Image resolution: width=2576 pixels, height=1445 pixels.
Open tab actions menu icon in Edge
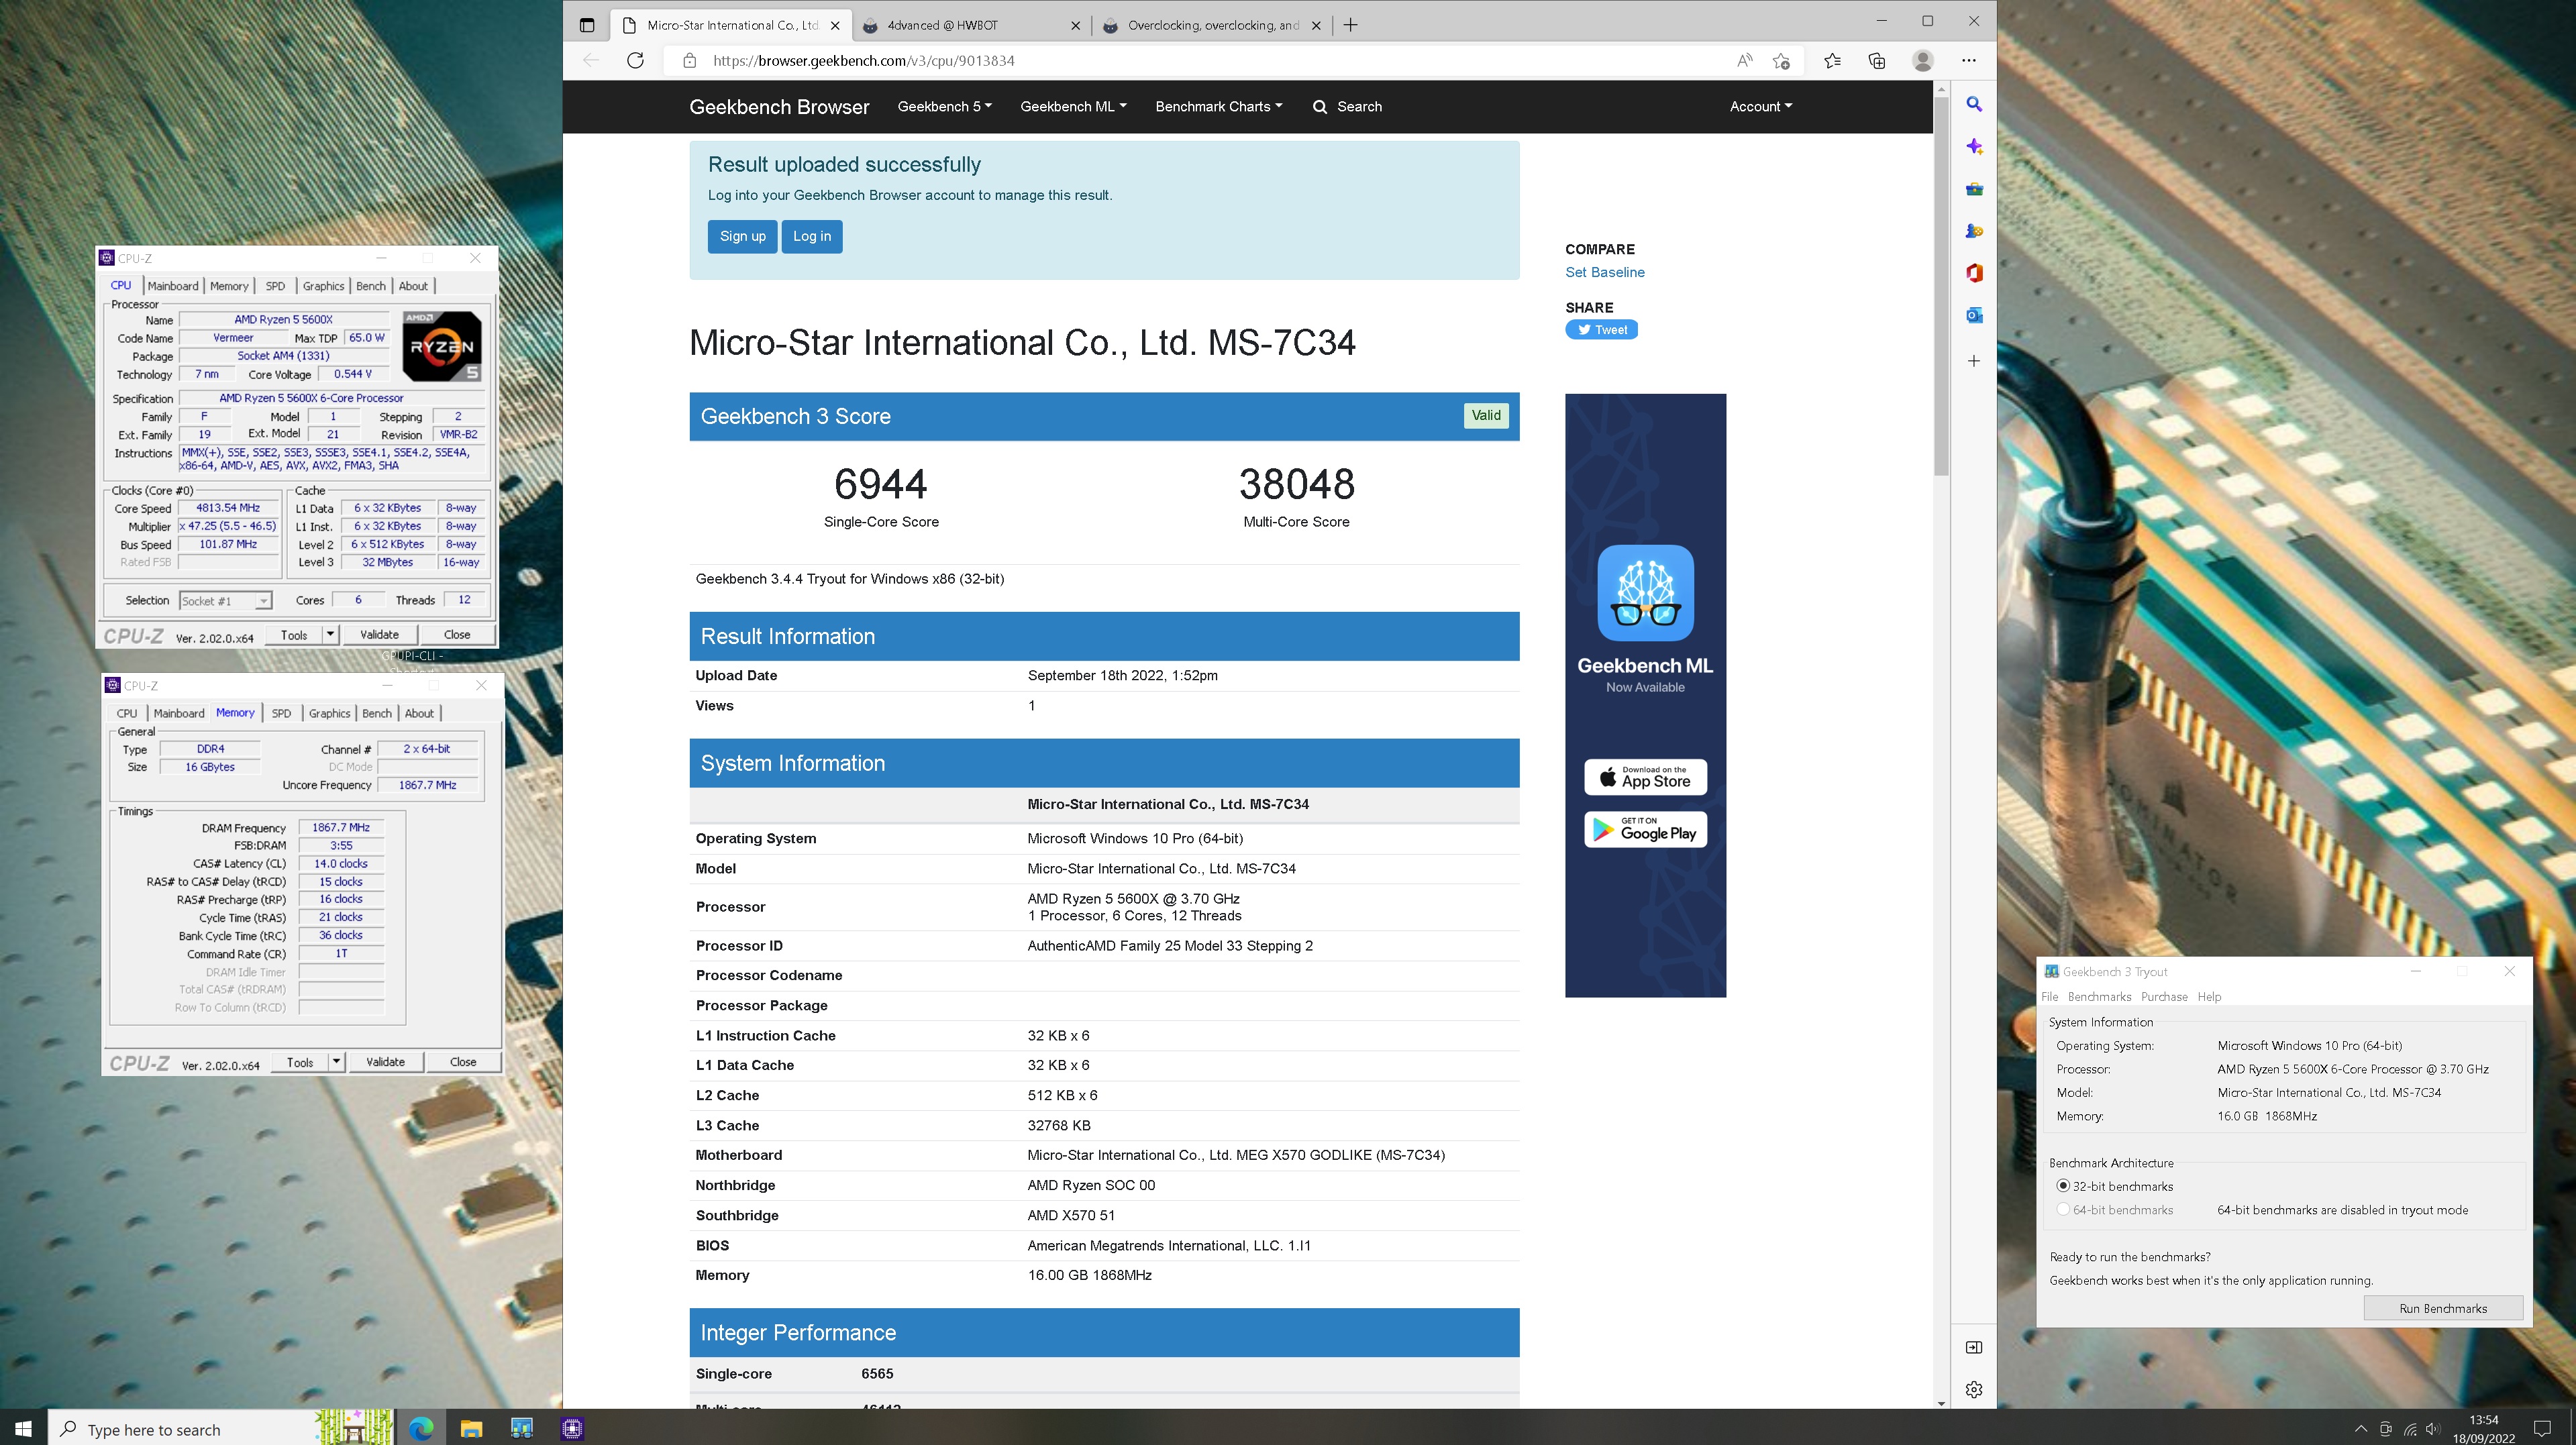(587, 25)
